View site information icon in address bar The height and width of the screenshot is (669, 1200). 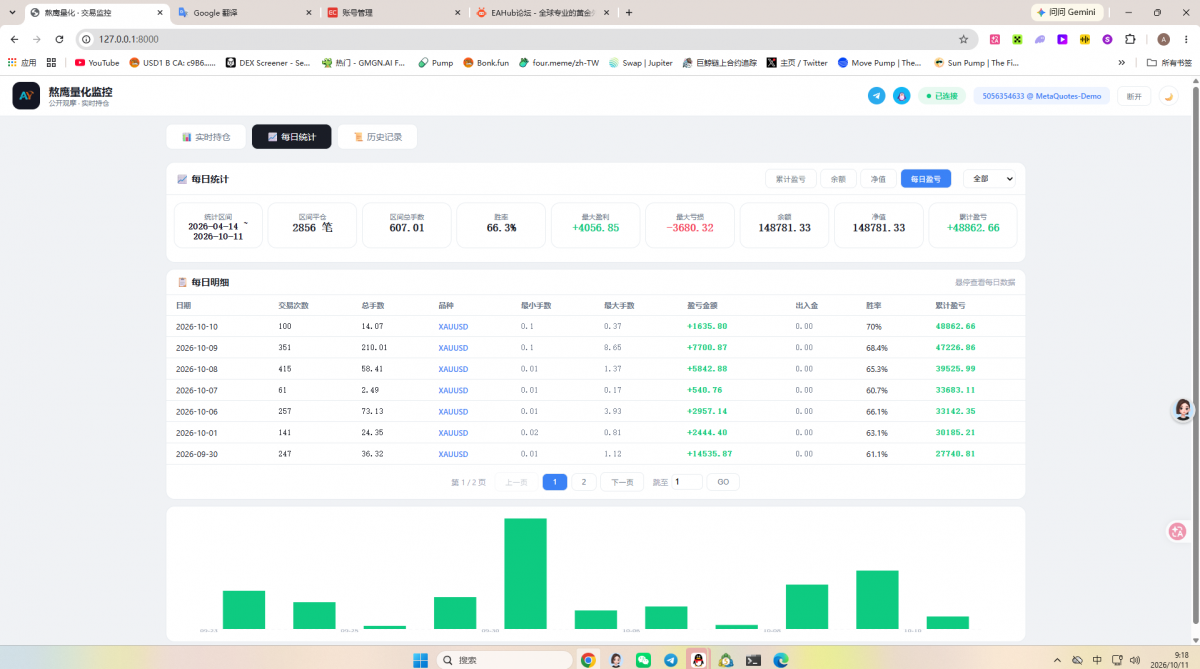point(86,39)
